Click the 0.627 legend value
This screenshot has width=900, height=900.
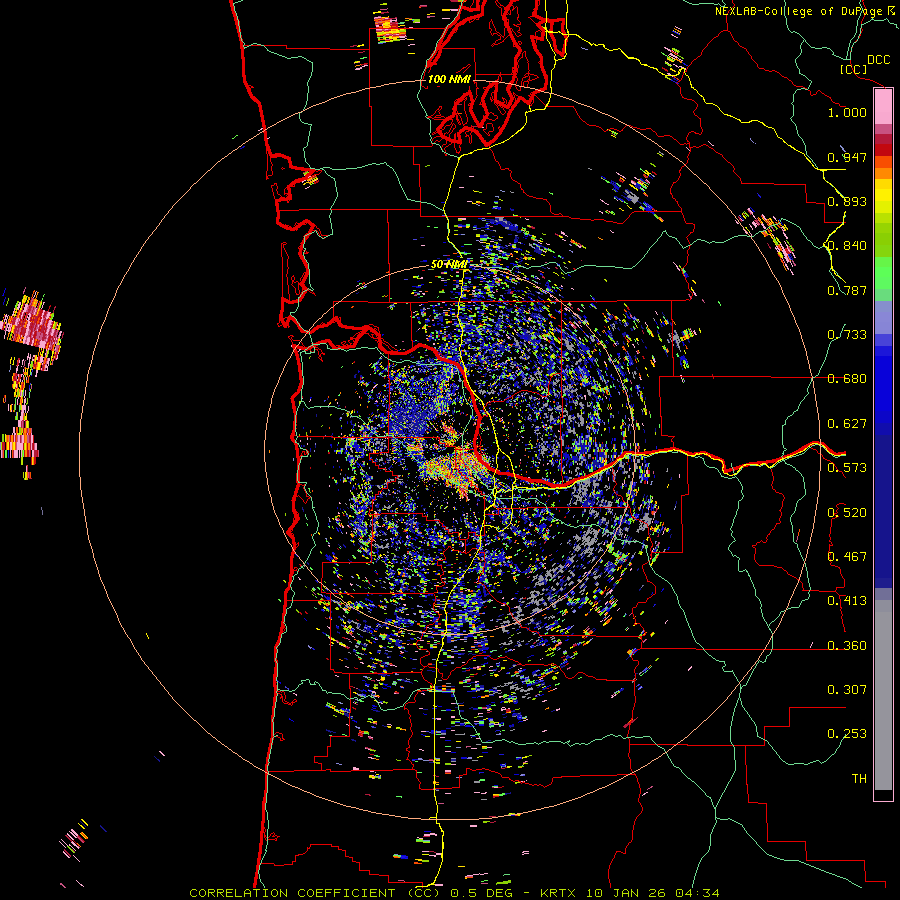(847, 424)
